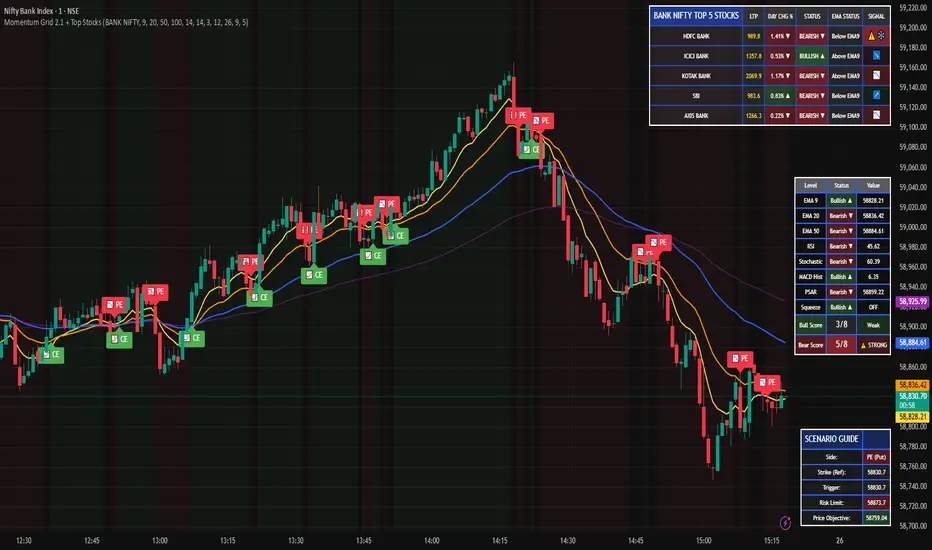The image size is (932, 550).
Task: Click the 12:30 label on the time axis
Action: click(x=24, y=540)
